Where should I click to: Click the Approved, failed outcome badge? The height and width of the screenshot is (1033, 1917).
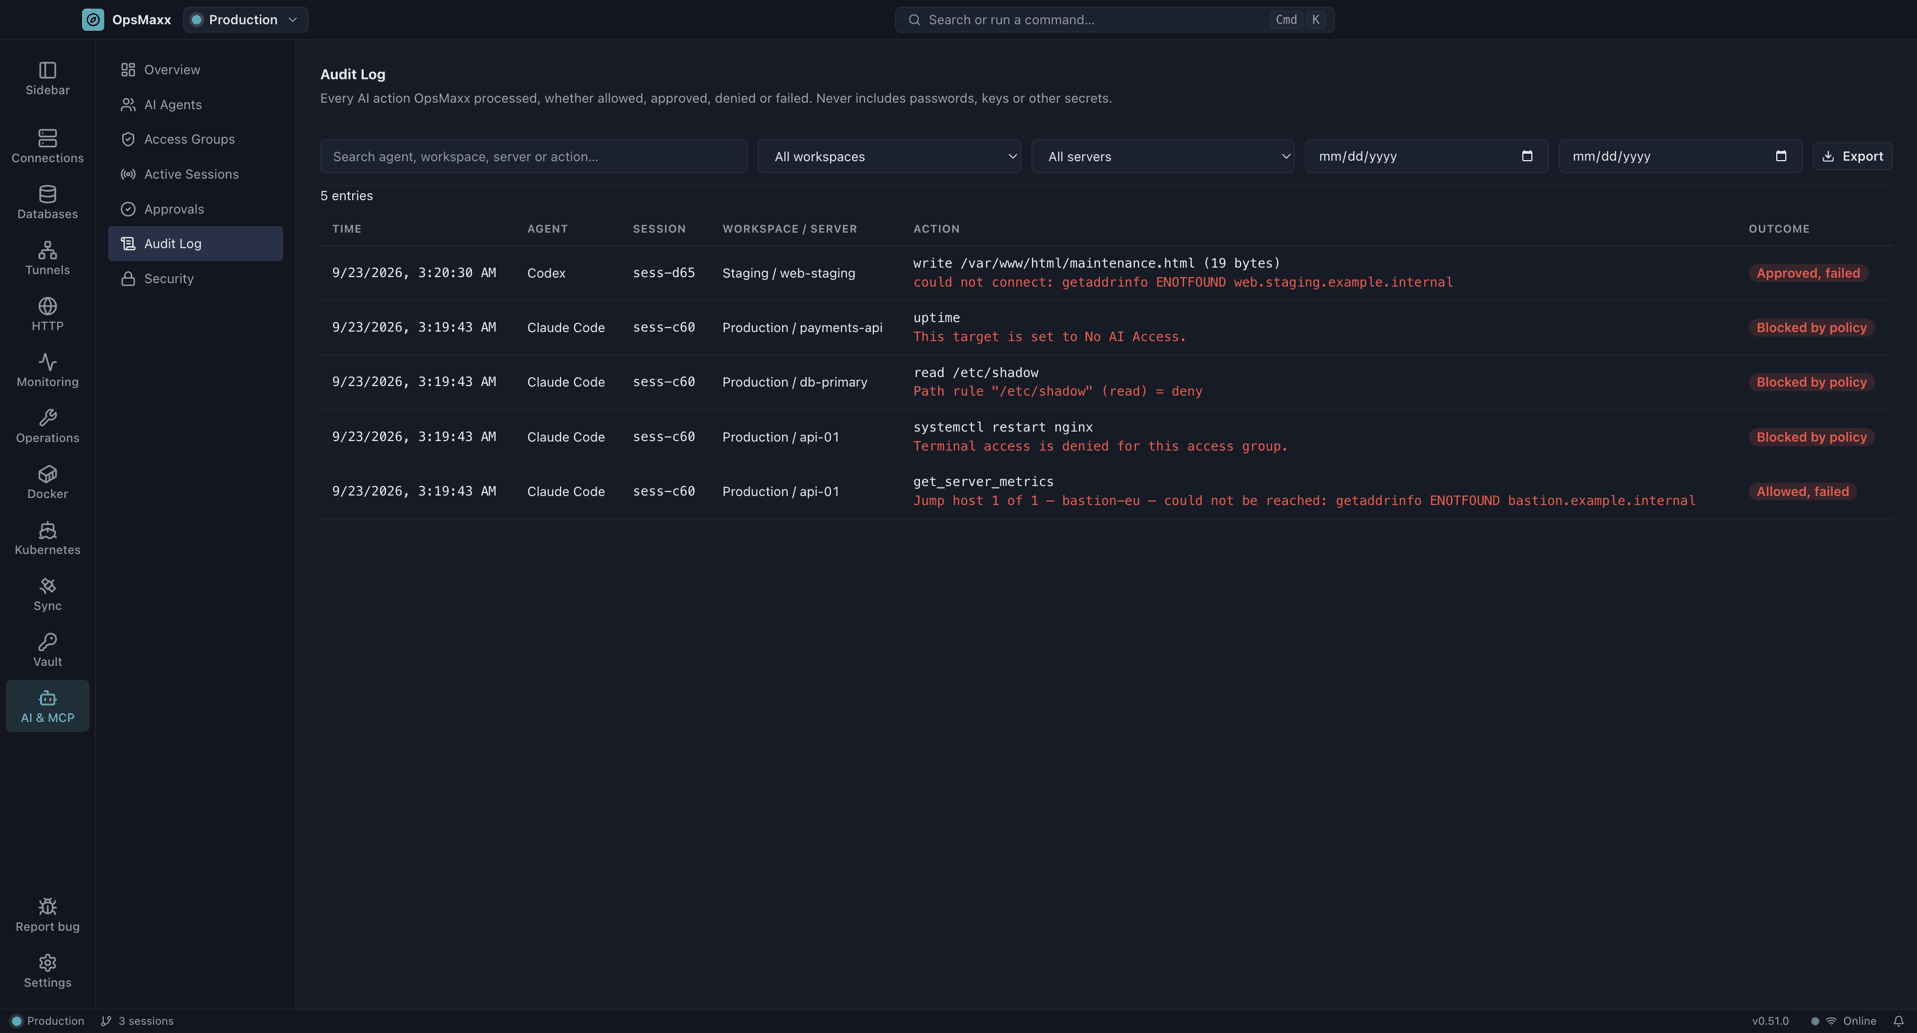click(1808, 273)
